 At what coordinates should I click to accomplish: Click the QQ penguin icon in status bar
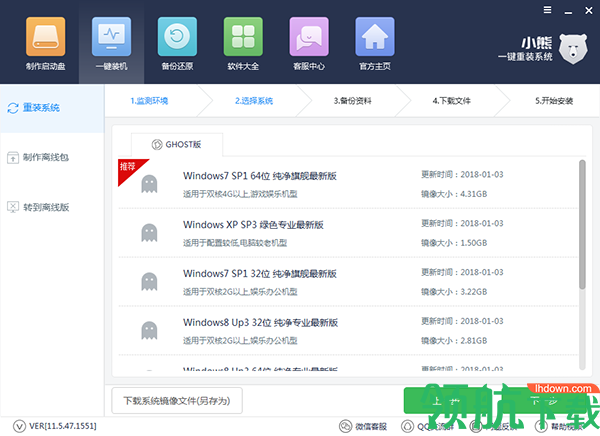[x=407, y=426]
